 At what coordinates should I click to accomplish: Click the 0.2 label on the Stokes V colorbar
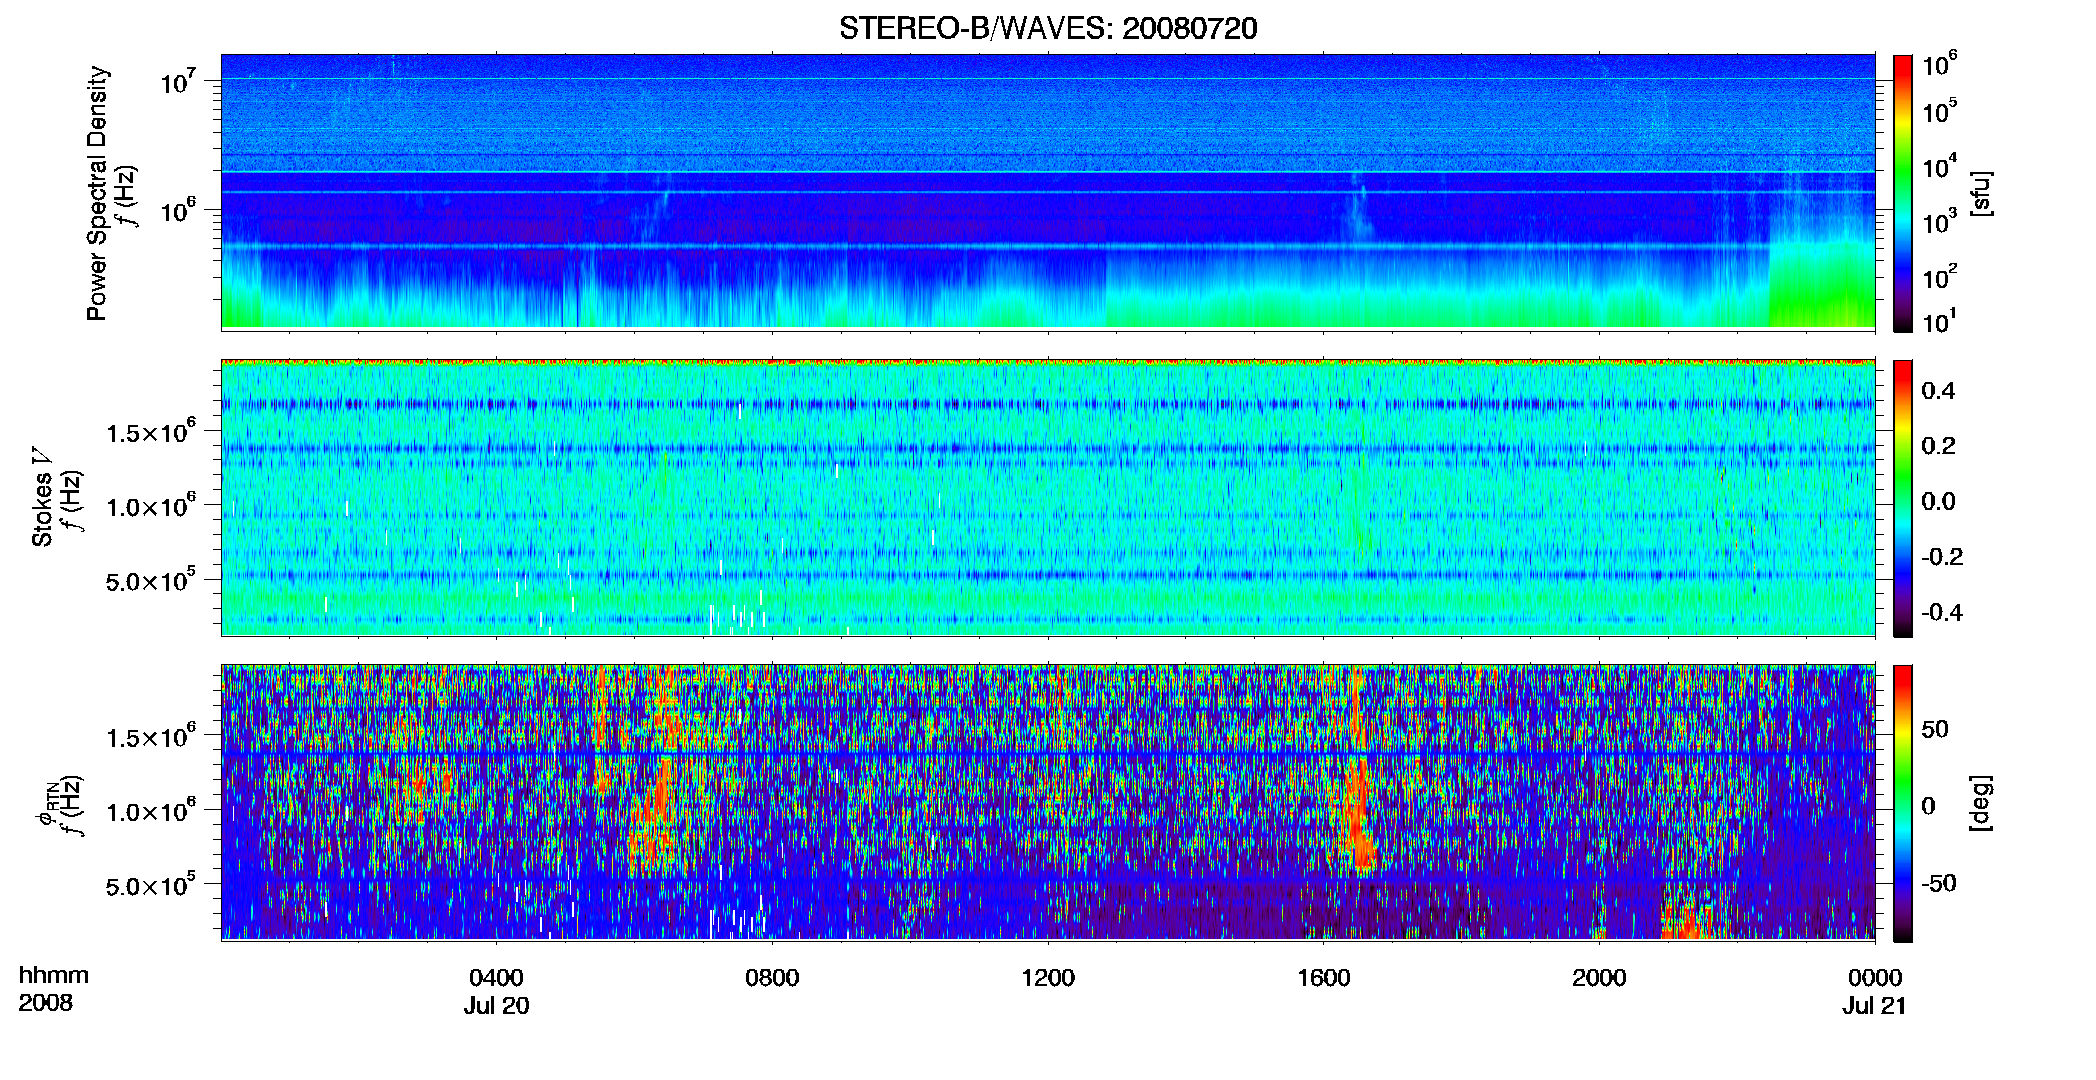1938,446
